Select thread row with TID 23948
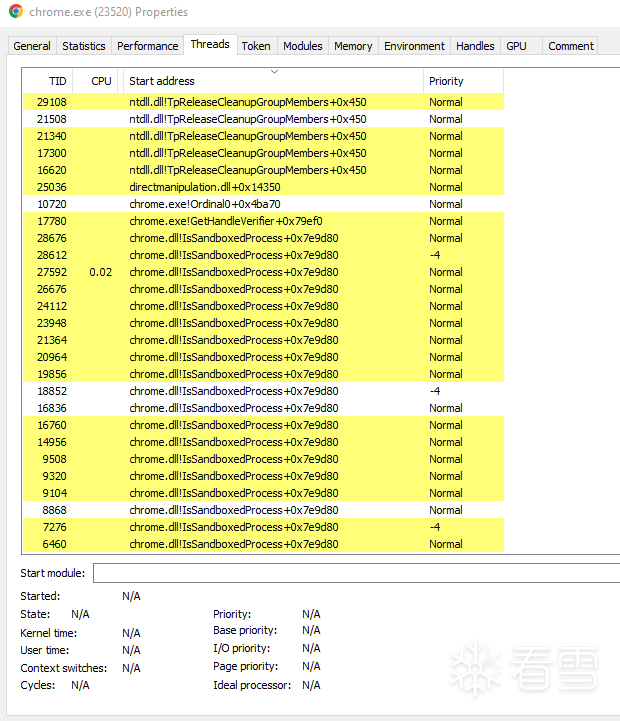Viewport: 620px width, 721px height. pyautogui.click(x=264, y=323)
